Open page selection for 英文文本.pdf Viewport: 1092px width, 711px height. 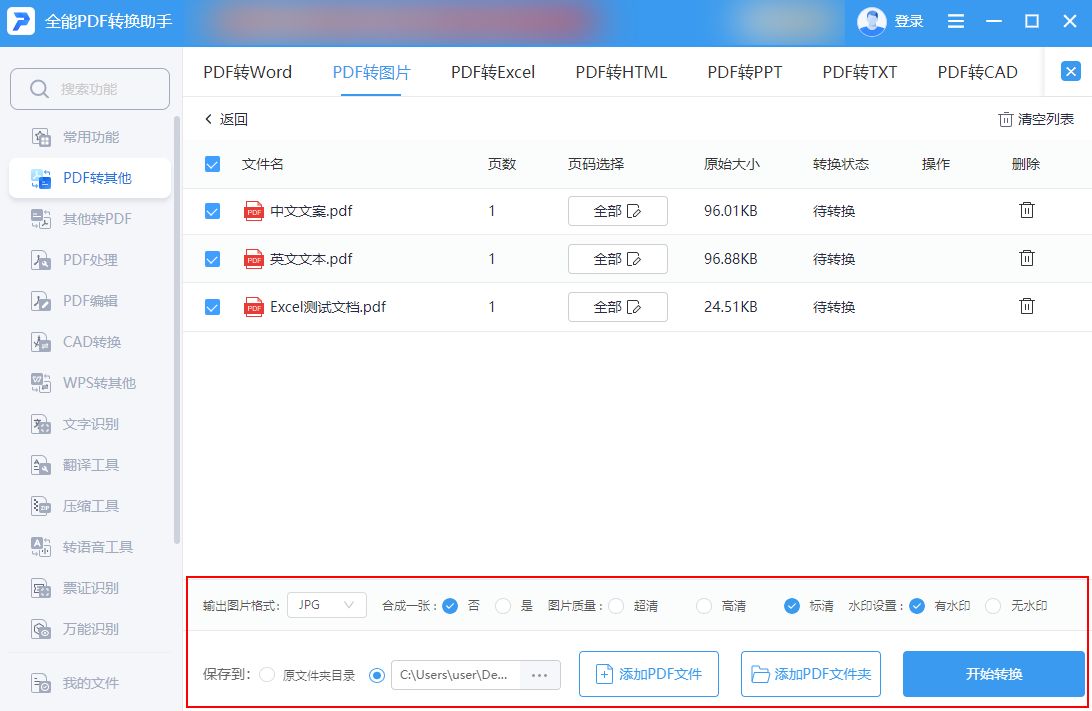click(618, 259)
